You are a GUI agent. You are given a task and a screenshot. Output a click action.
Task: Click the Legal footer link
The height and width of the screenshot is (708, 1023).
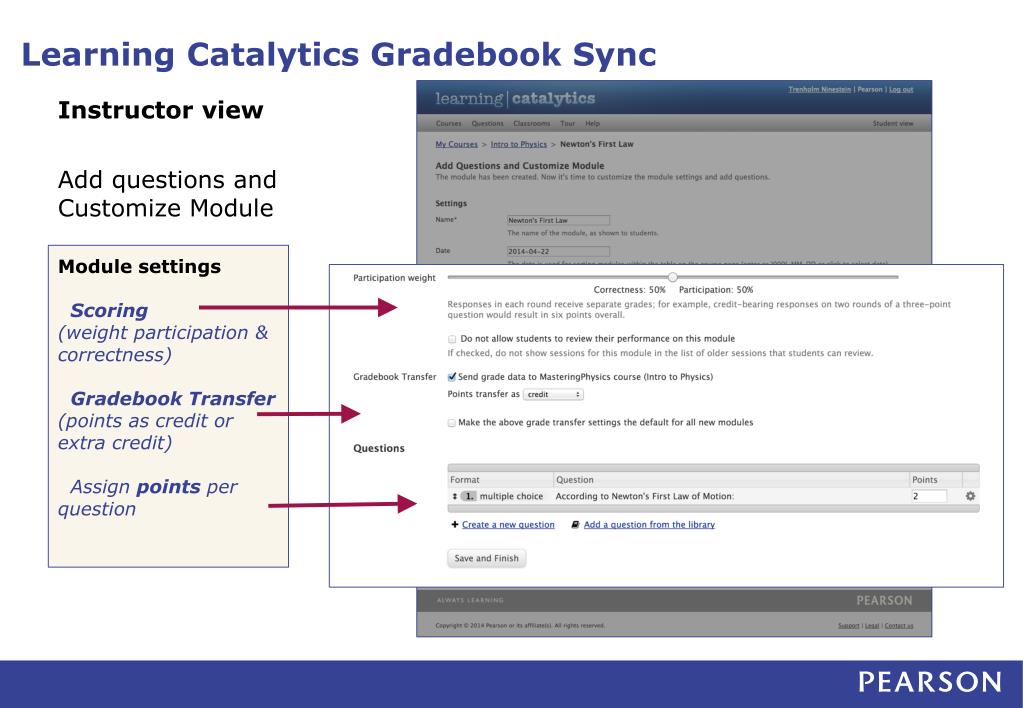872,626
